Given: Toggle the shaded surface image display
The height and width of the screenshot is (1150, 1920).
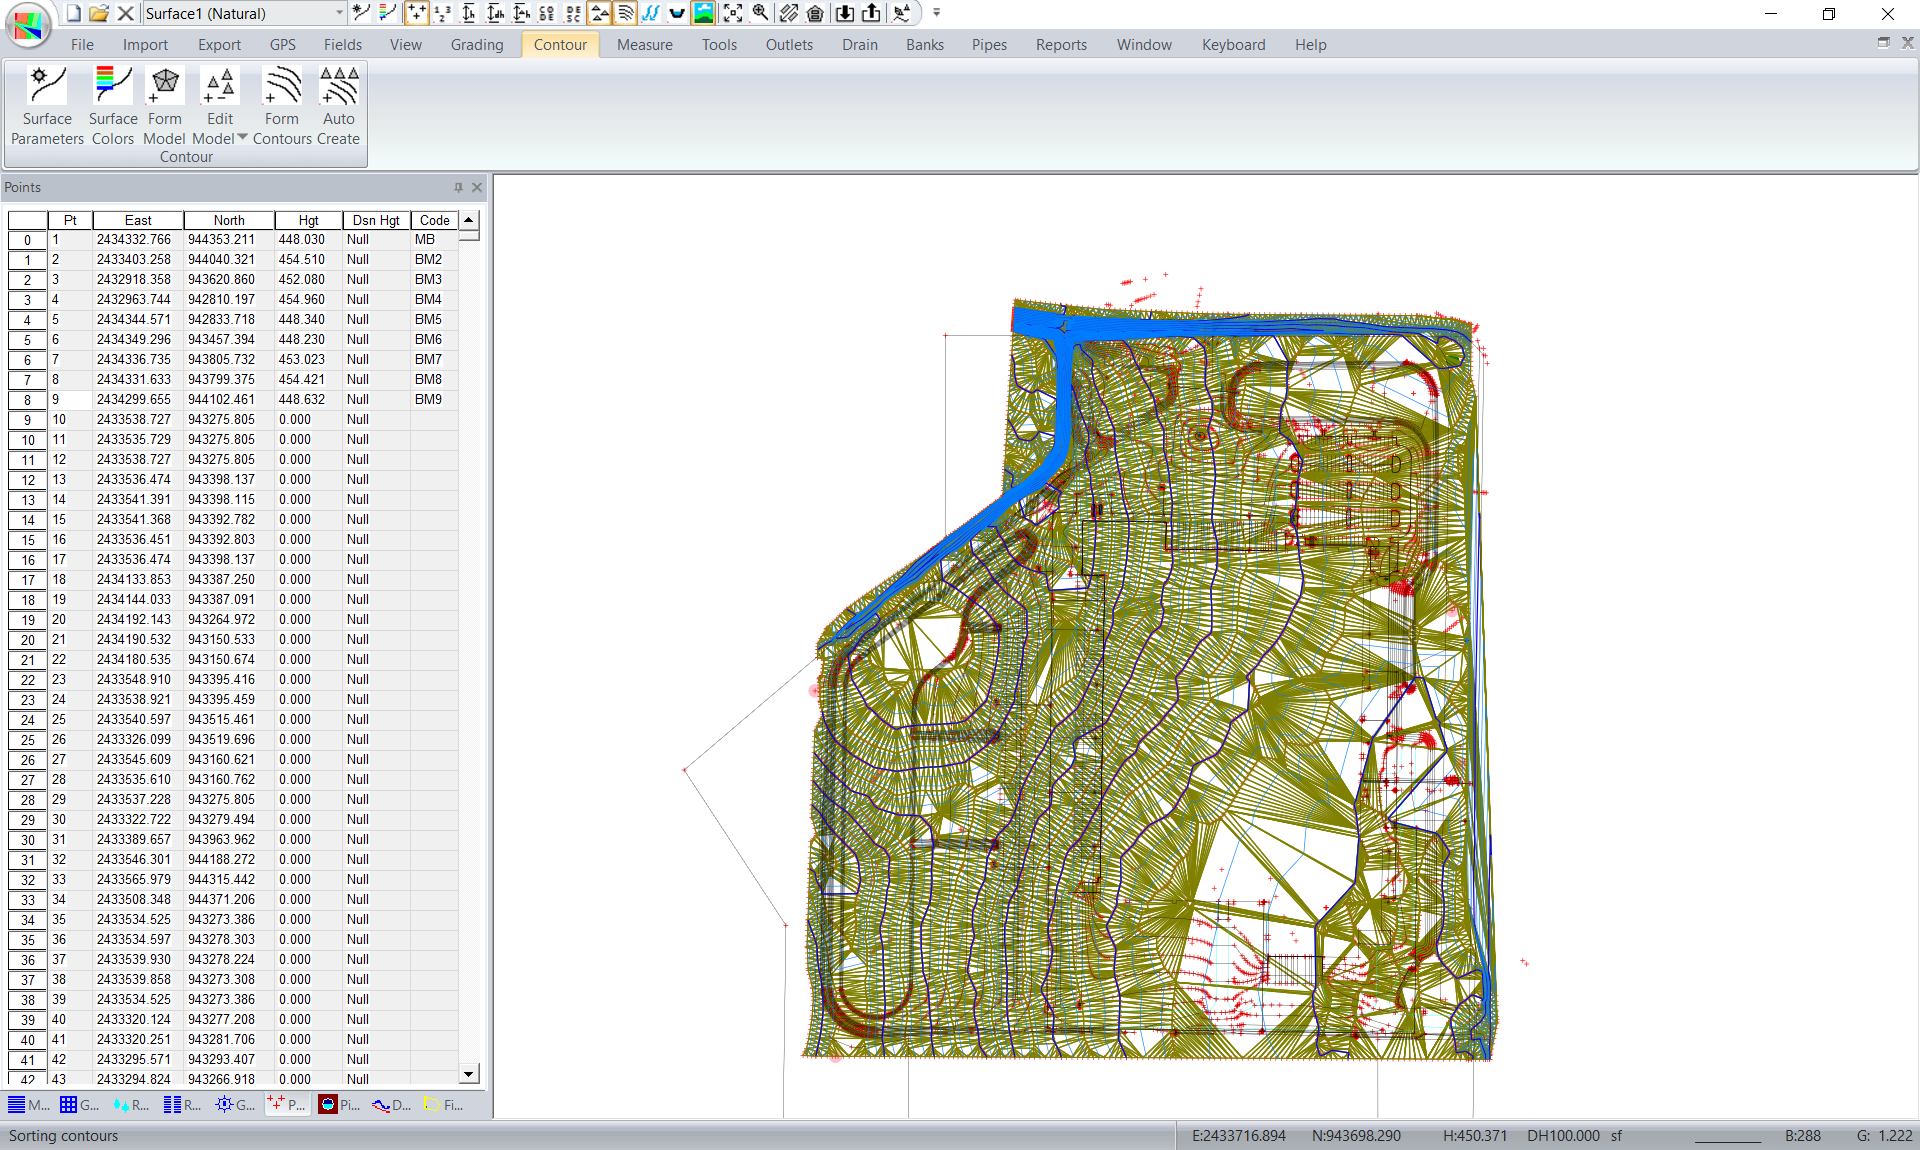Looking at the screenshot, I should click(704, 13).
